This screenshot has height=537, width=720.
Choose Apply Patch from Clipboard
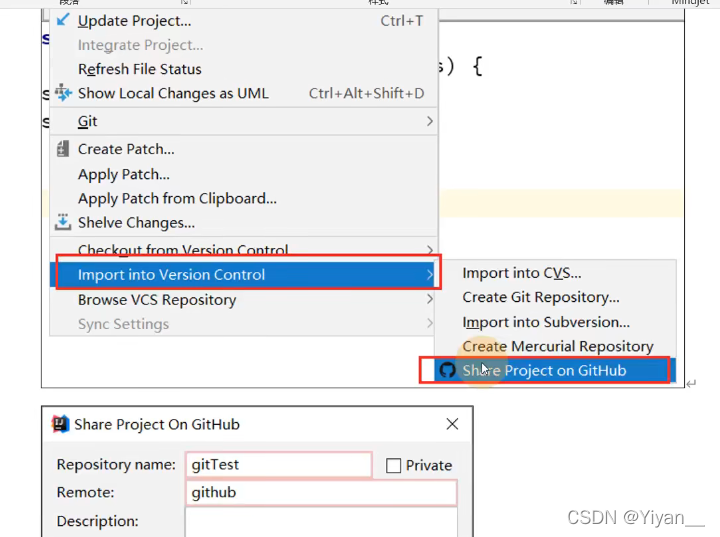click(244, 198)
